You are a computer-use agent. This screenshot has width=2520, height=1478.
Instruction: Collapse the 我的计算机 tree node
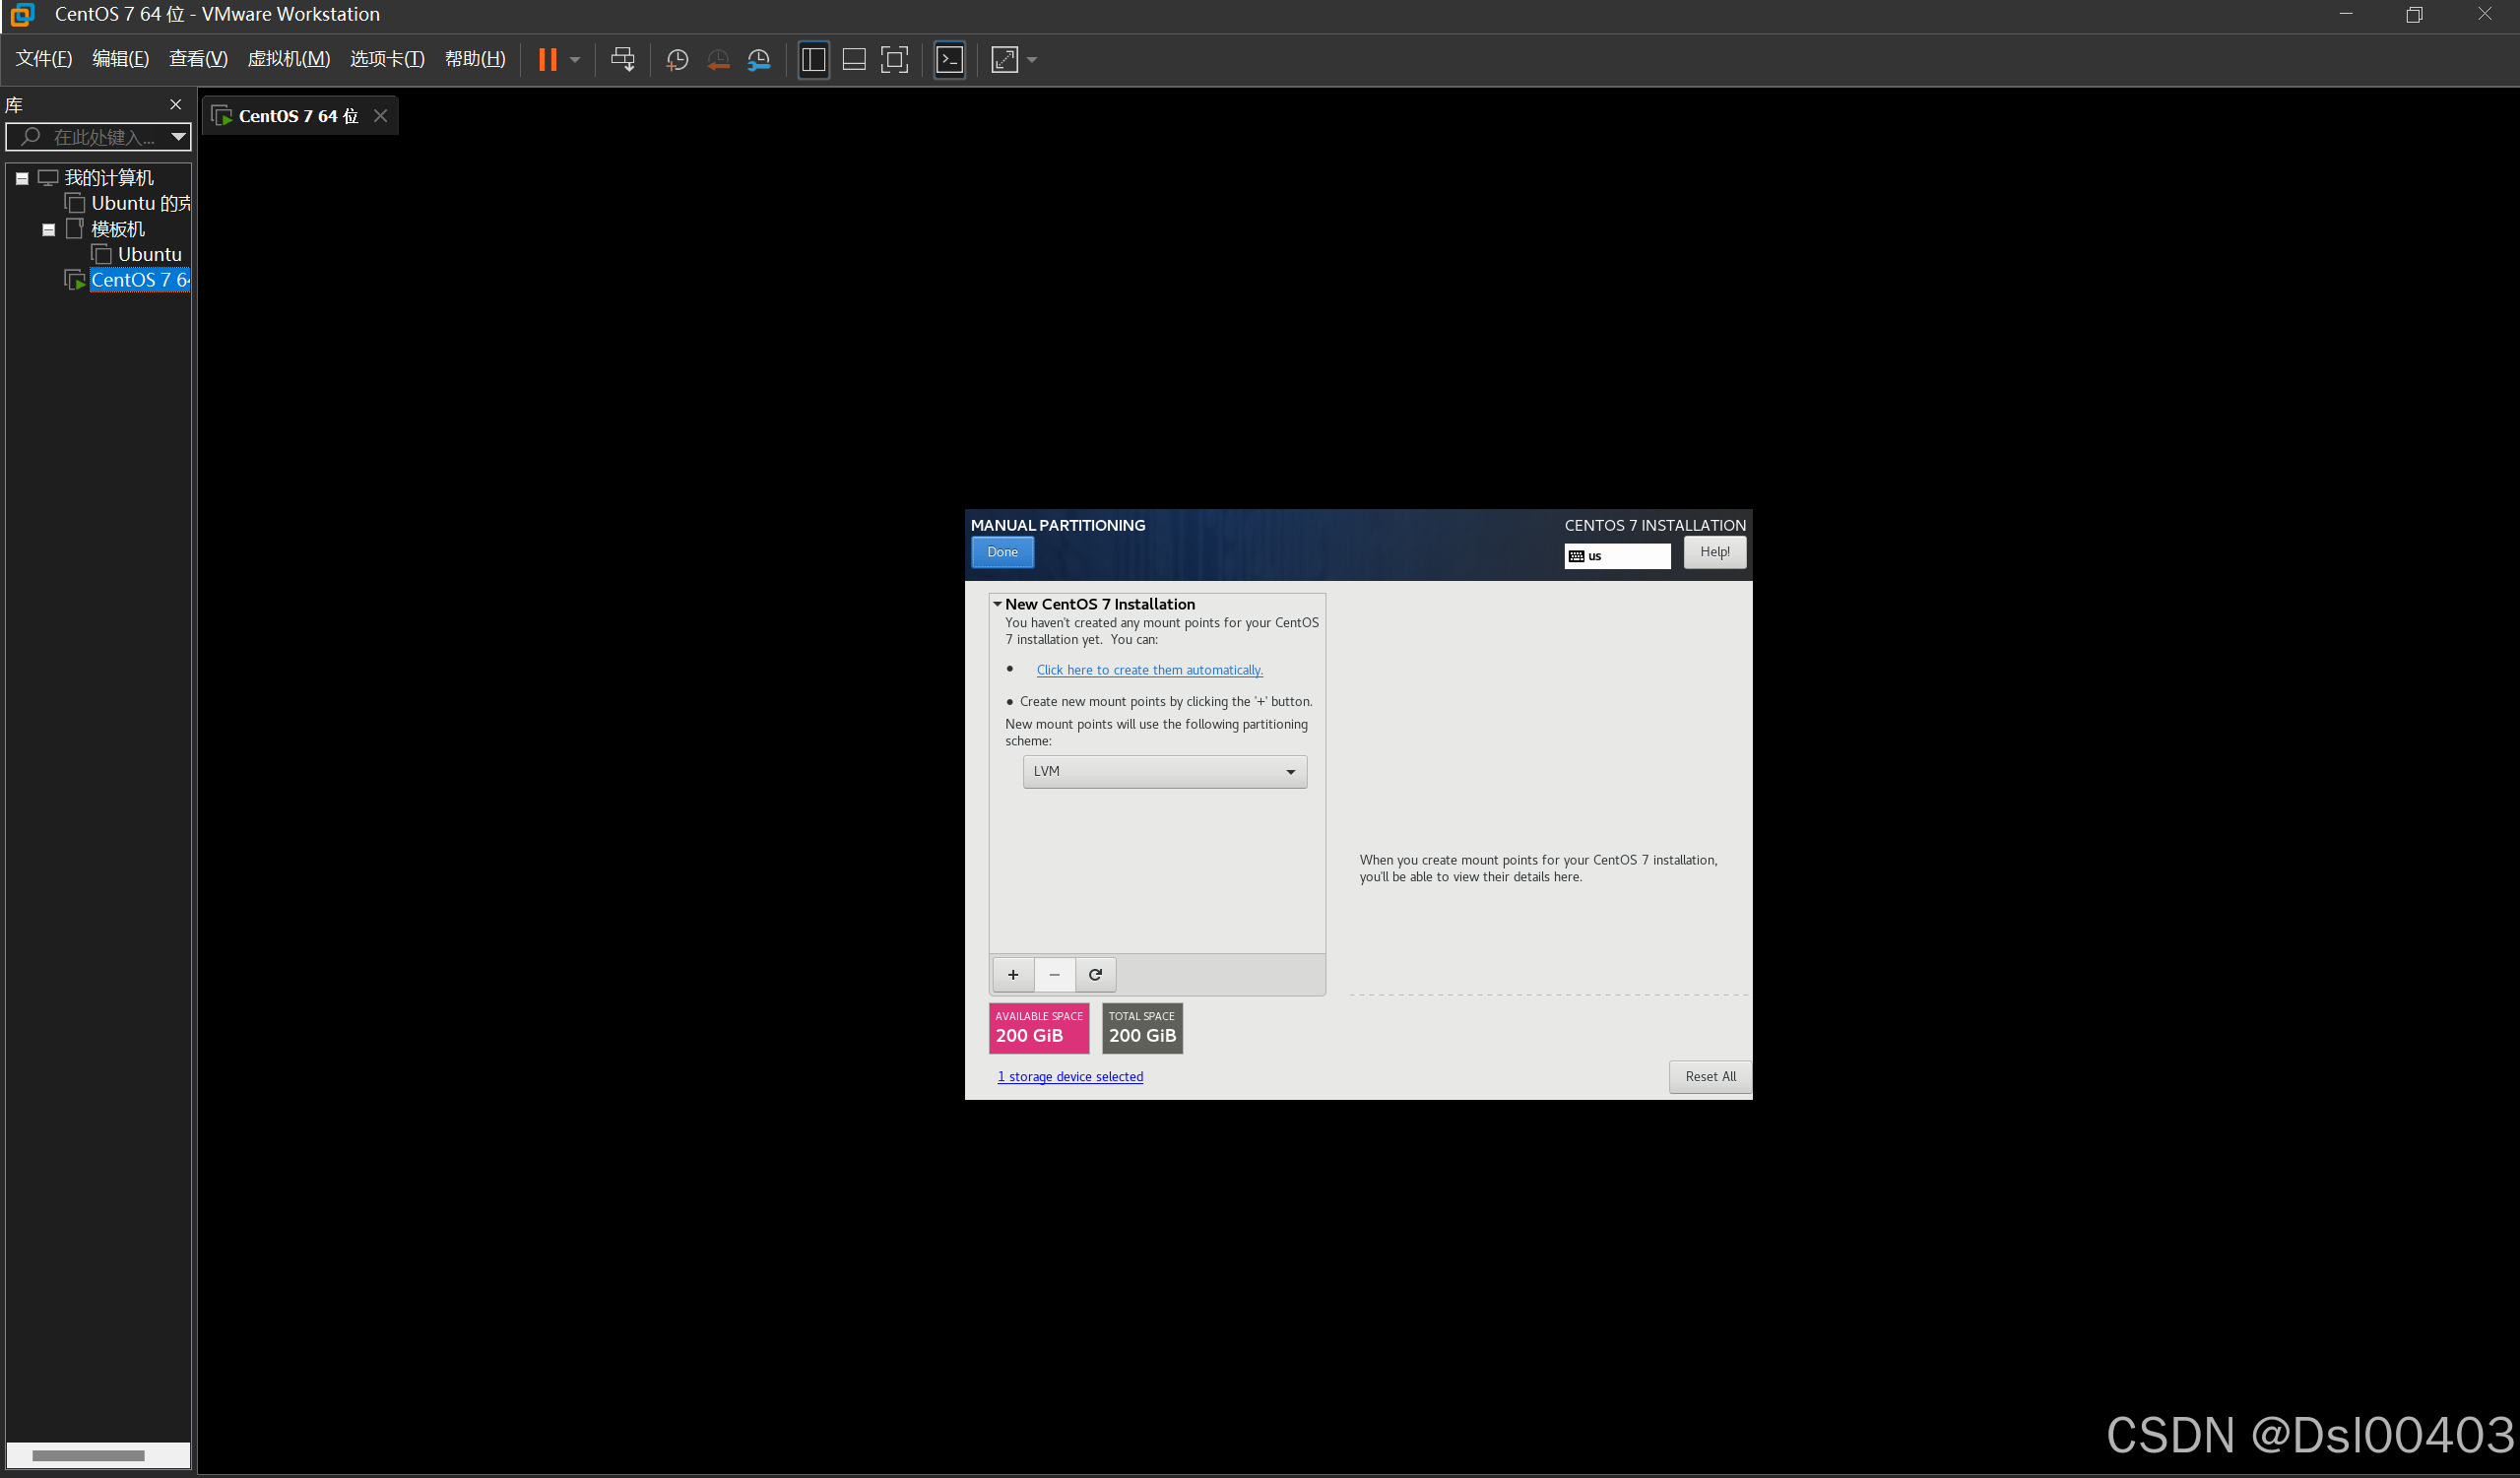(x=22, y=178)
